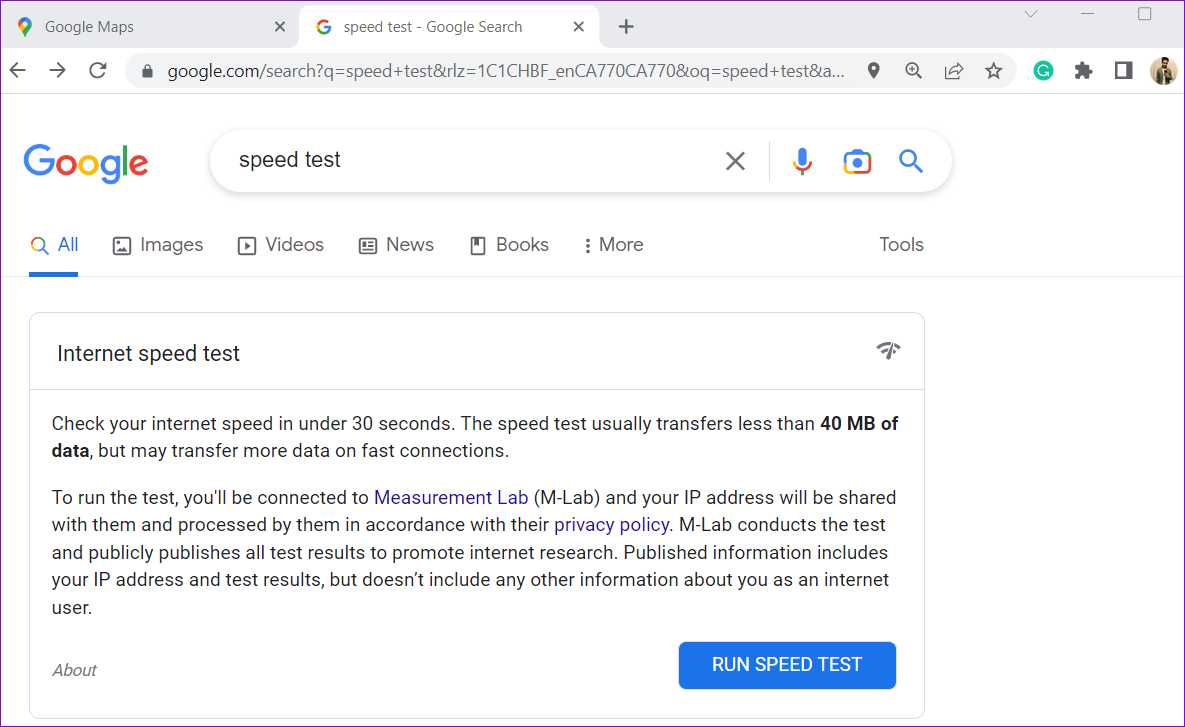Viewport: 1185px width, 727px height.
Task: Click the microphone voice search icon
Action: (x=802, y=161)
